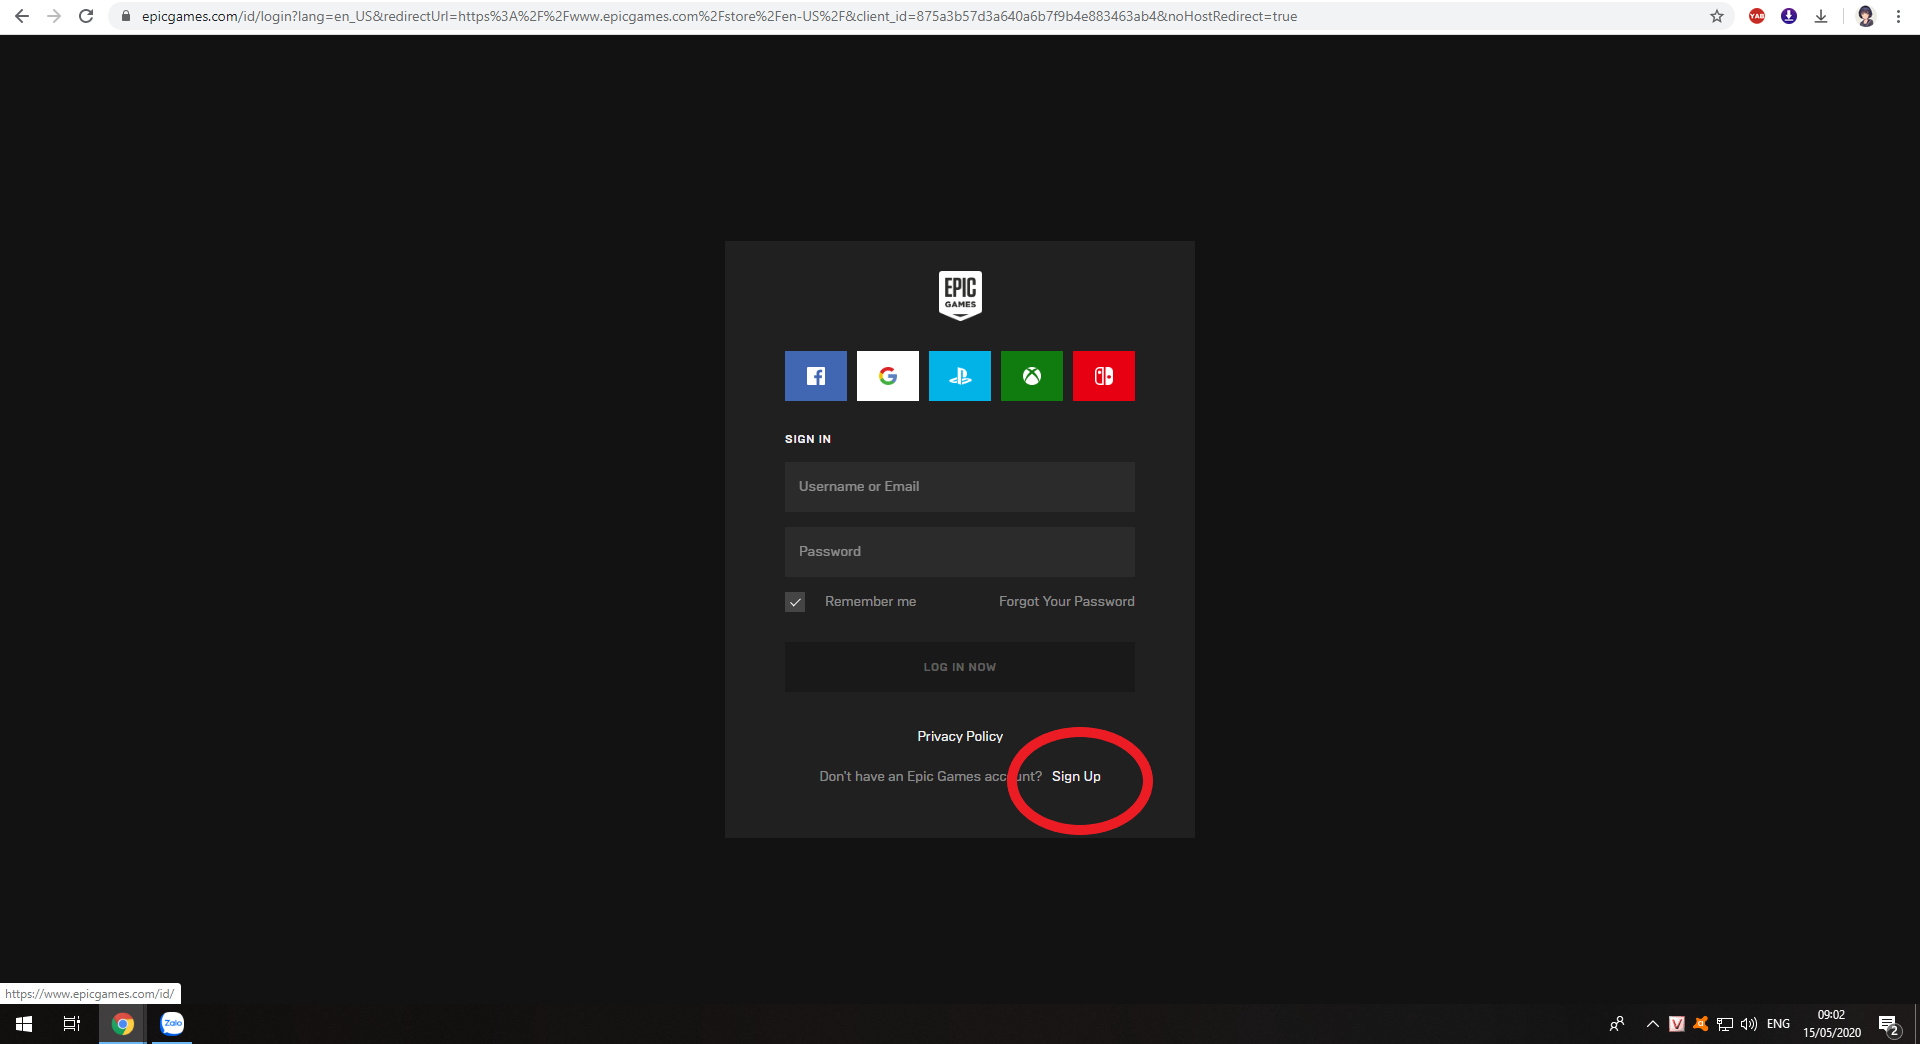Click the red extension icon in toolbar

1757,16
